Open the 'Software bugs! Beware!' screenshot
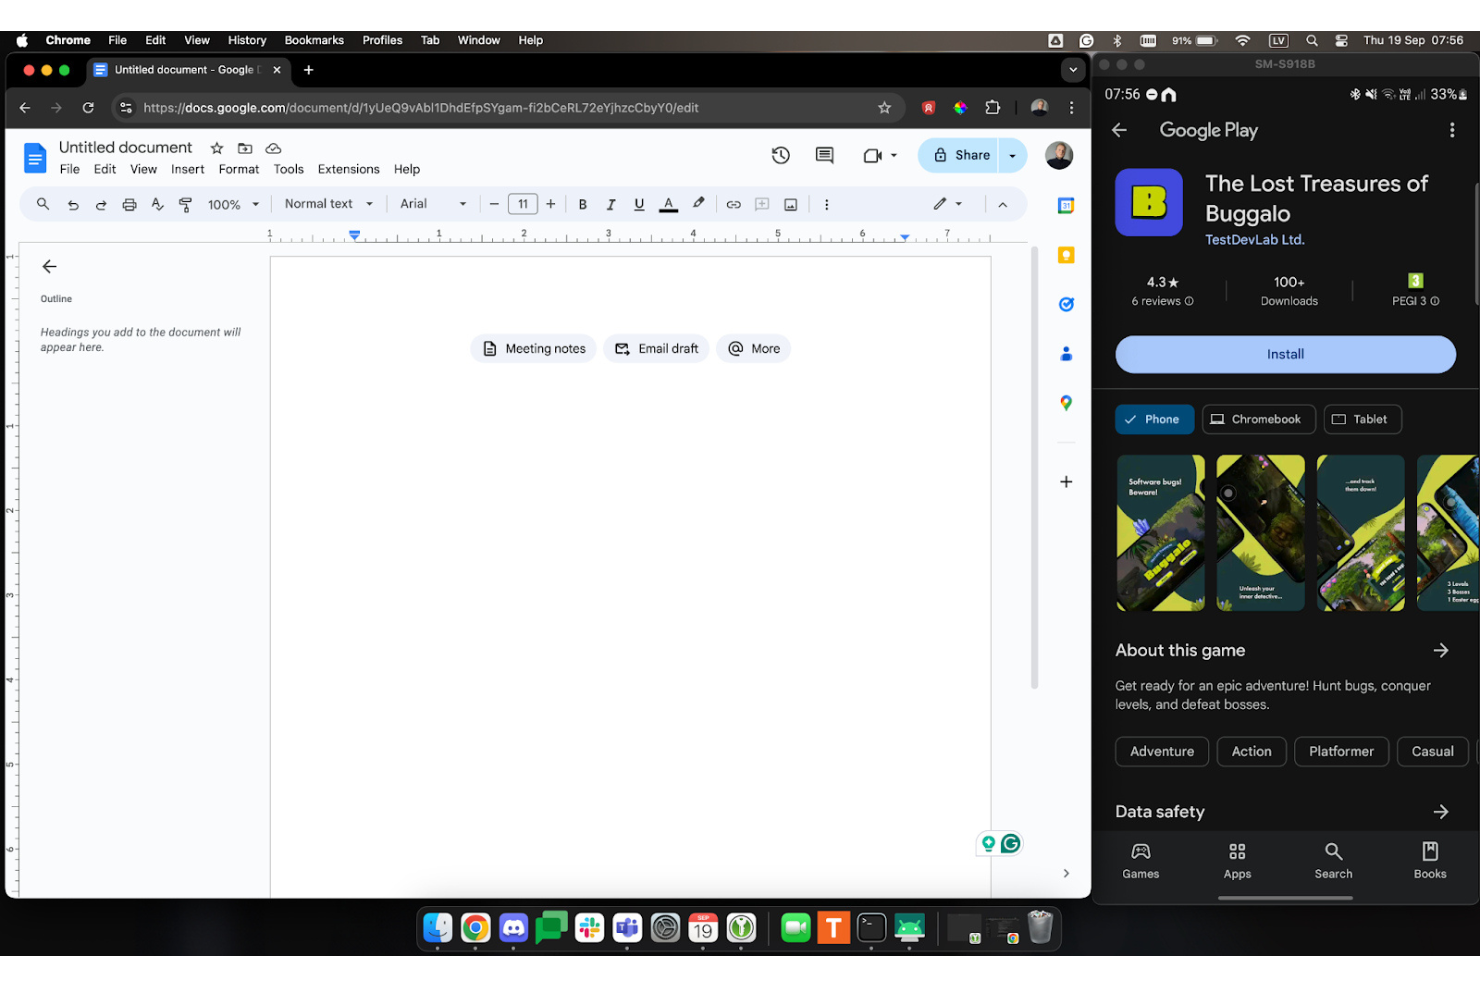This screenshot has width=1480, height=987. (x=1161, y=533)
